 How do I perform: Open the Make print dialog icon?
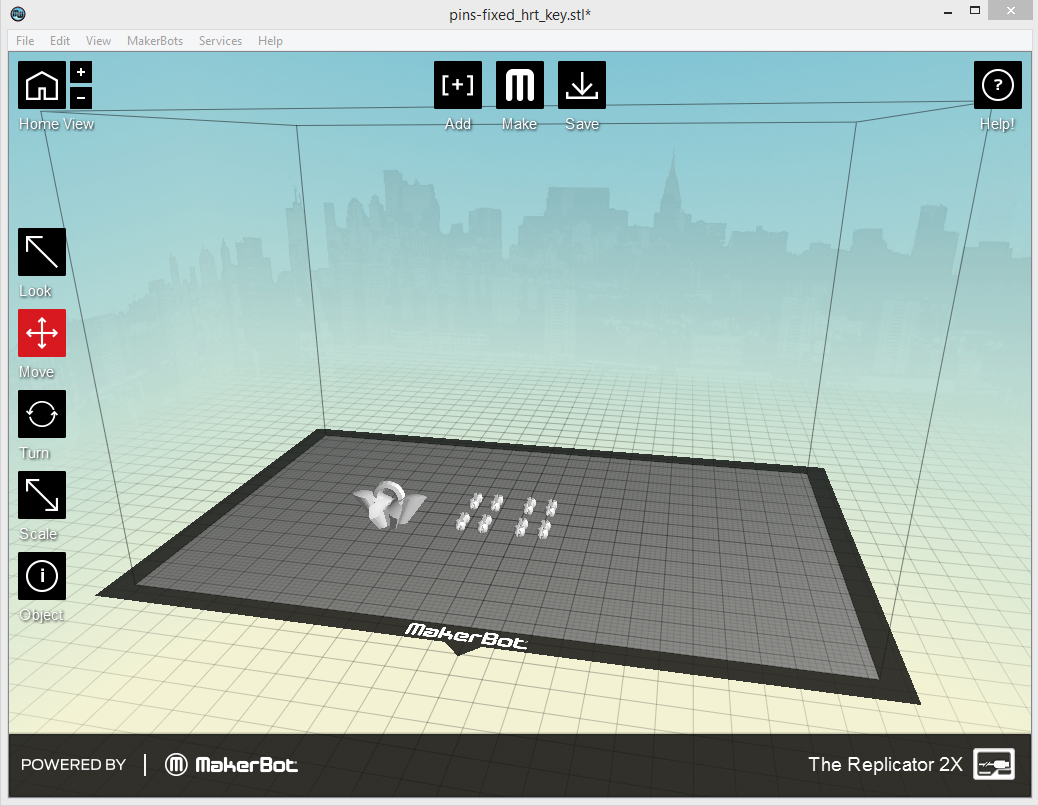tap(520, 85)
